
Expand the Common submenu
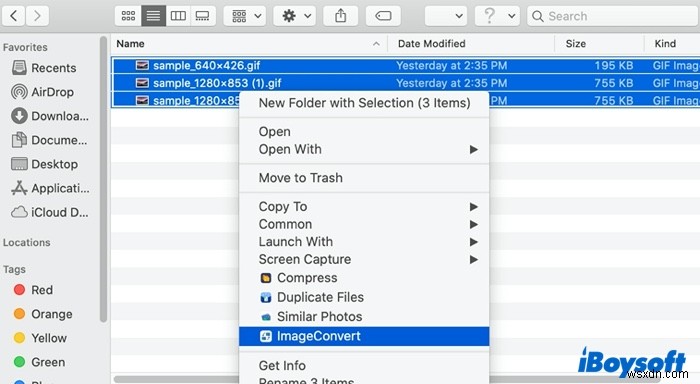[364, 224]
